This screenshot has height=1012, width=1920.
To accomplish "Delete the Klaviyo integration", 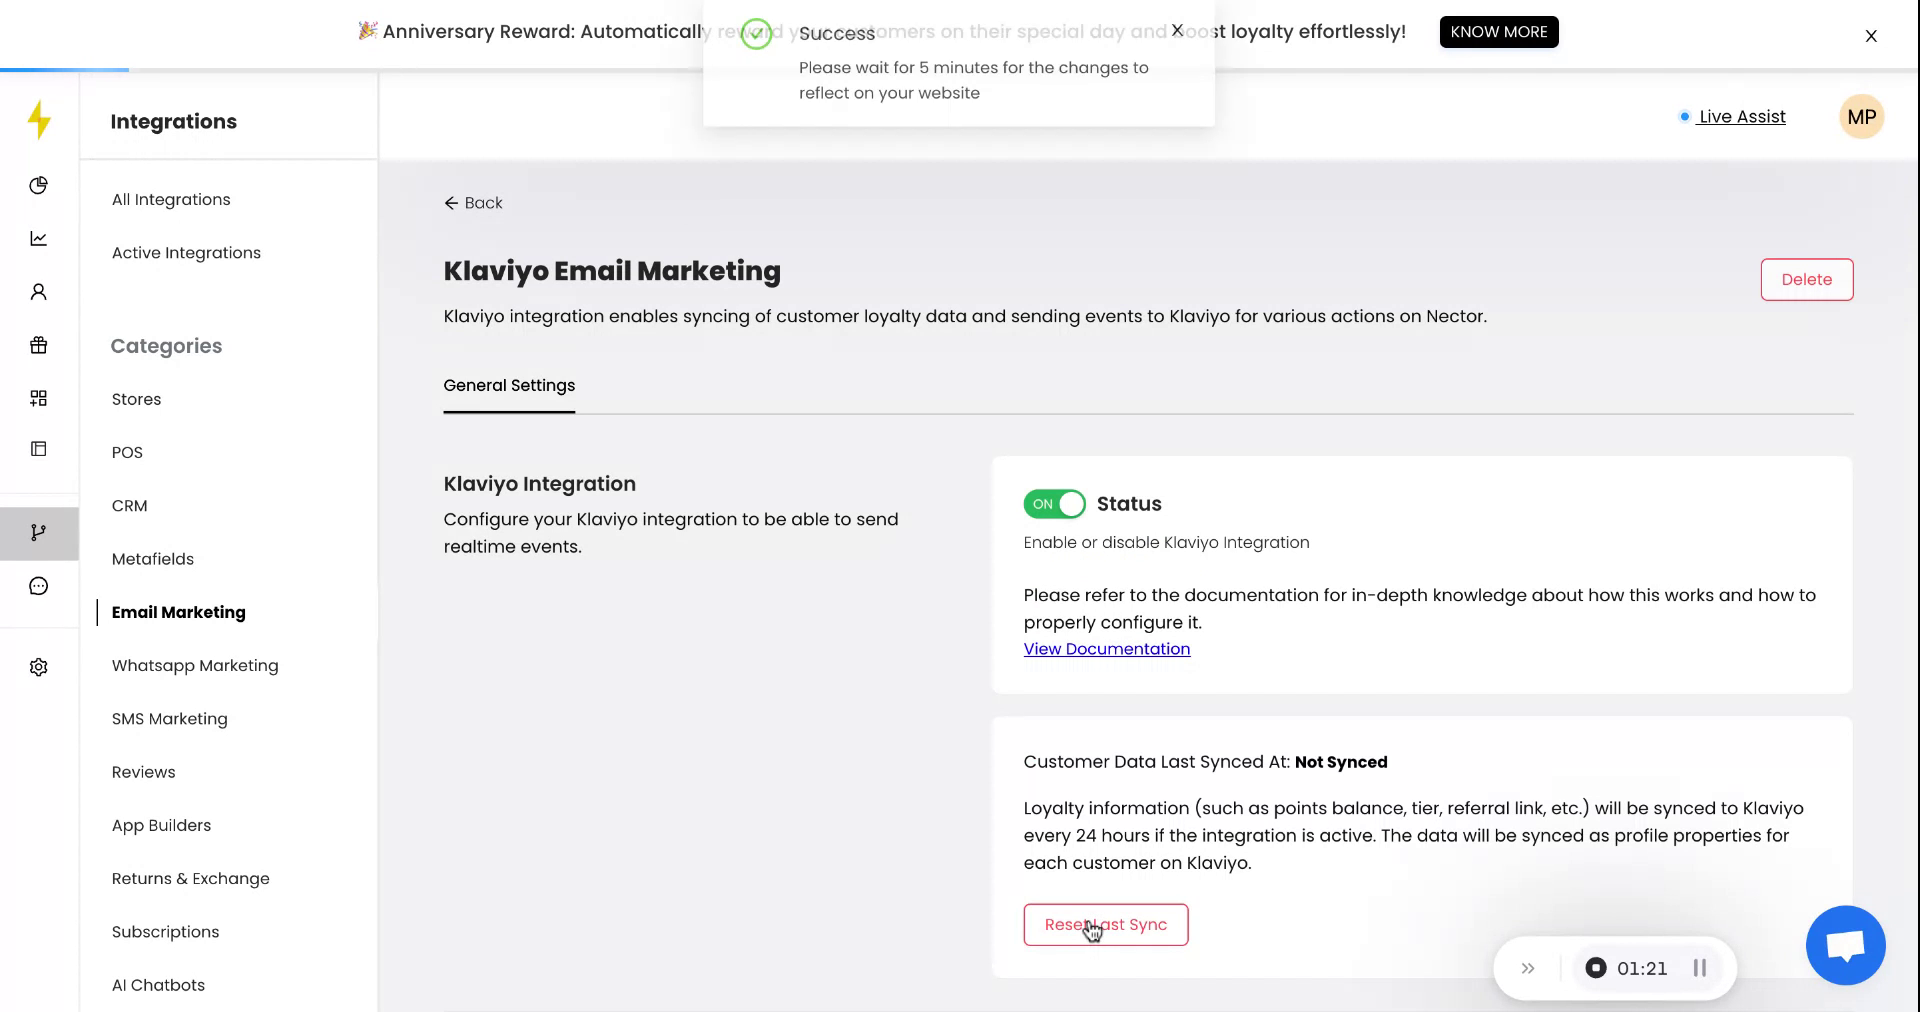I will [1806, 280].
